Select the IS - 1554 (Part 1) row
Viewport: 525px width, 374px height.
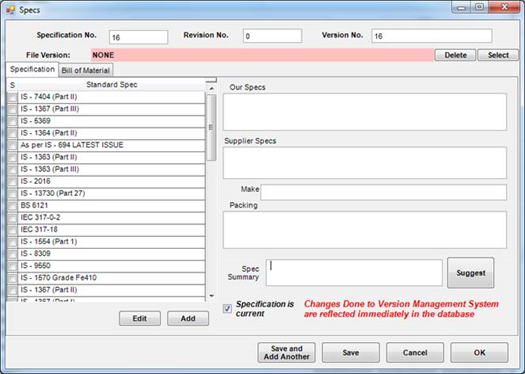pos(111,242)
